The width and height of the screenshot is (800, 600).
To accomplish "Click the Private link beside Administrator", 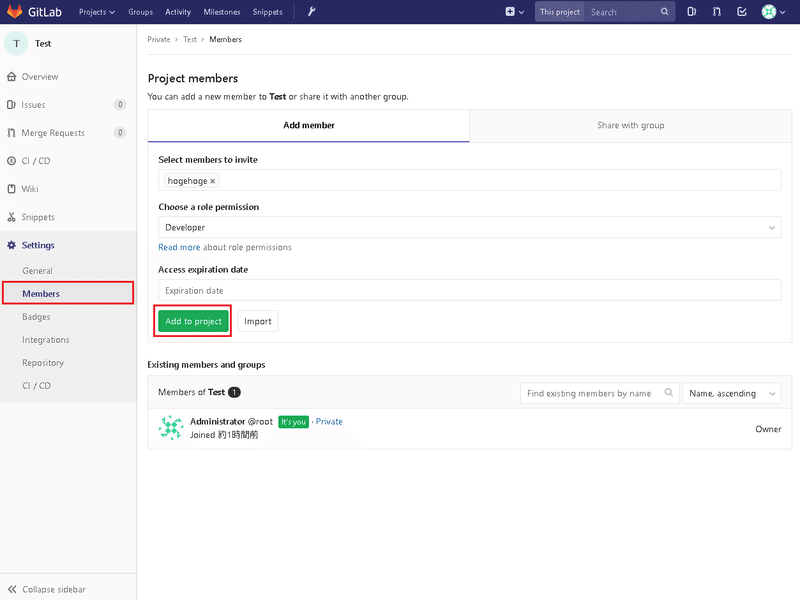I will (x=329, y=421).
